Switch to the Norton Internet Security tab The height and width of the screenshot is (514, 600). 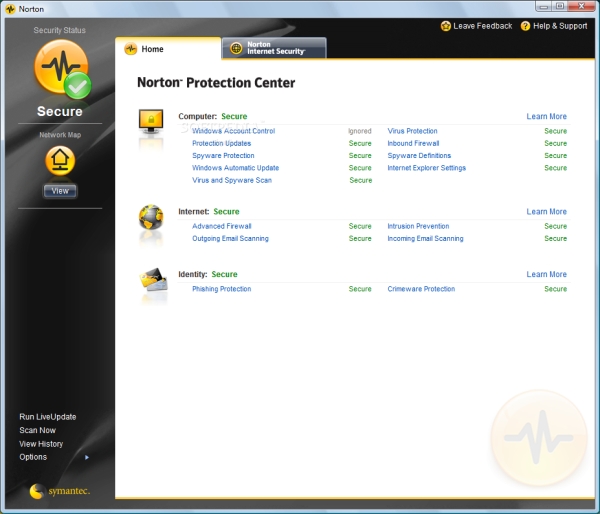coord(274,48)
